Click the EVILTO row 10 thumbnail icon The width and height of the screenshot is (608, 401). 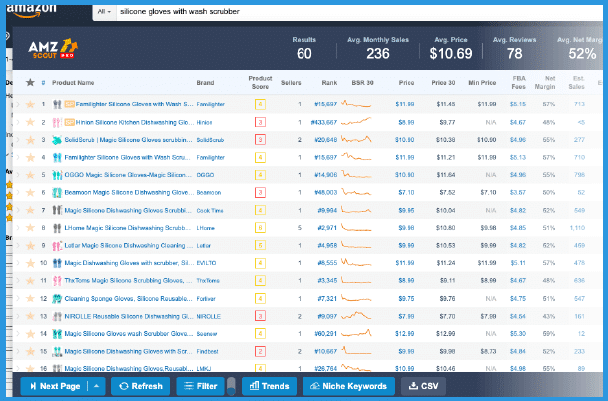[x=57, y=263]
